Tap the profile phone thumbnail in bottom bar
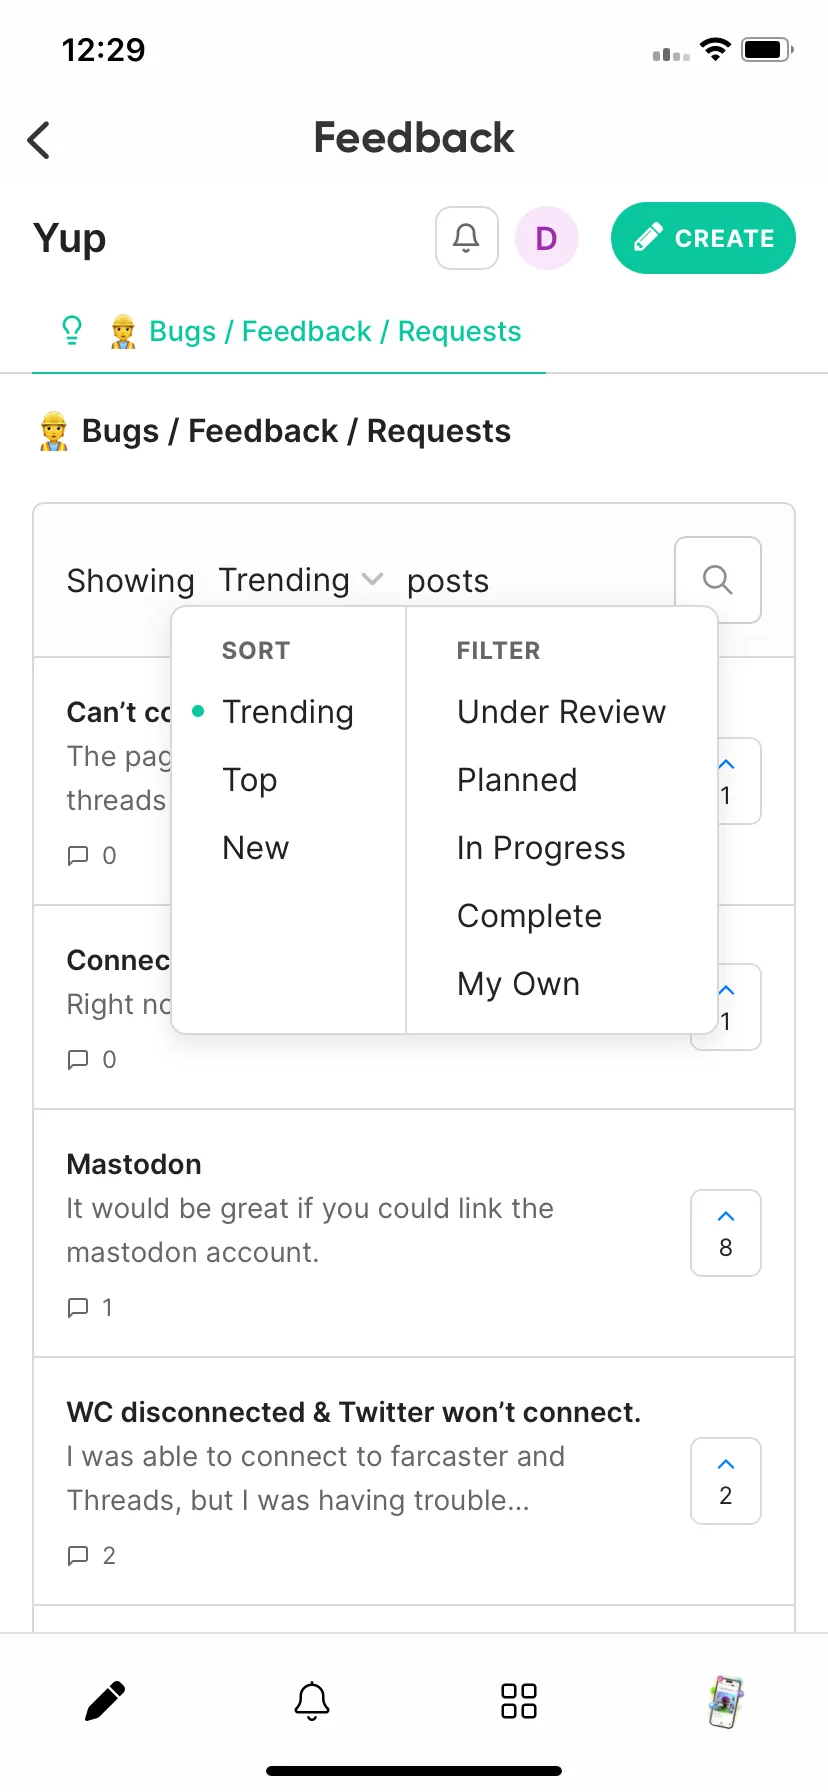Screen dimensions: 828x1792 [726, 1701]
